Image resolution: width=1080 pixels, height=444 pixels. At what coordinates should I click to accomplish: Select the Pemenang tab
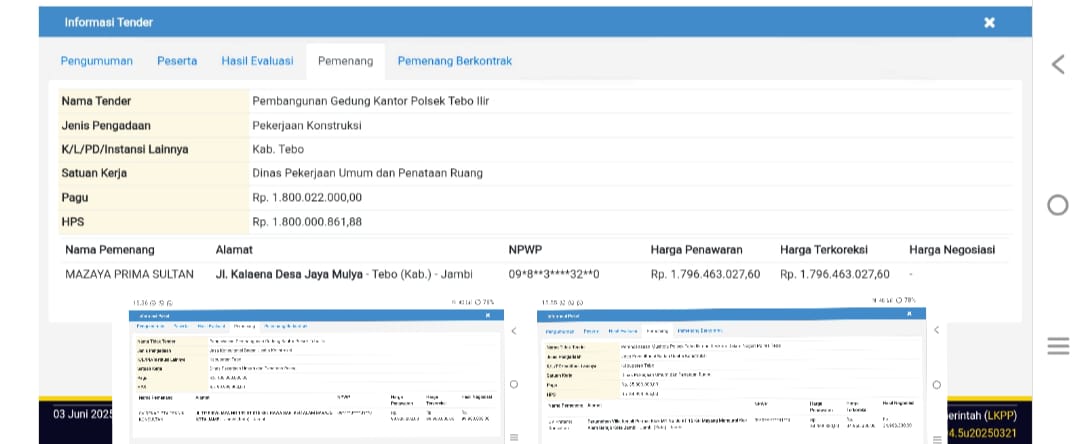[x=345, y=61]
